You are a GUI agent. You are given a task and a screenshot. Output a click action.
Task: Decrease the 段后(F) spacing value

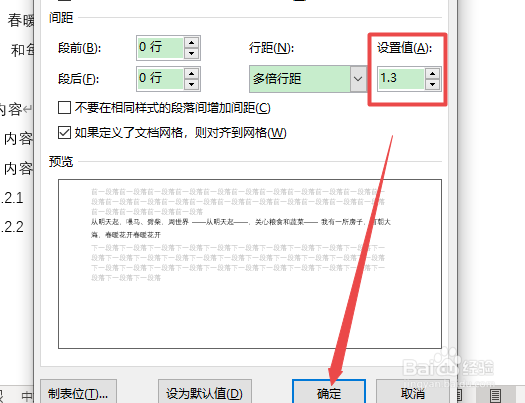click(x=192, y=84)
